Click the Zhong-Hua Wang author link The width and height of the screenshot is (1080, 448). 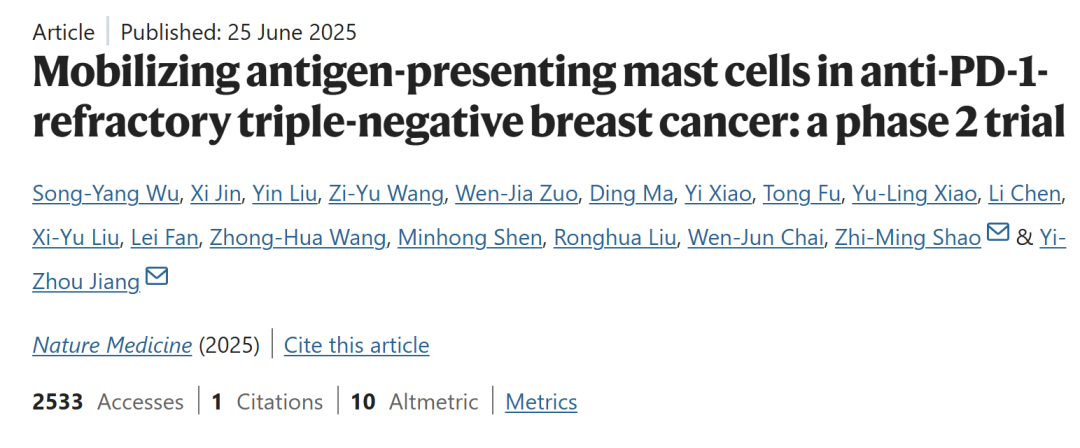298,238
